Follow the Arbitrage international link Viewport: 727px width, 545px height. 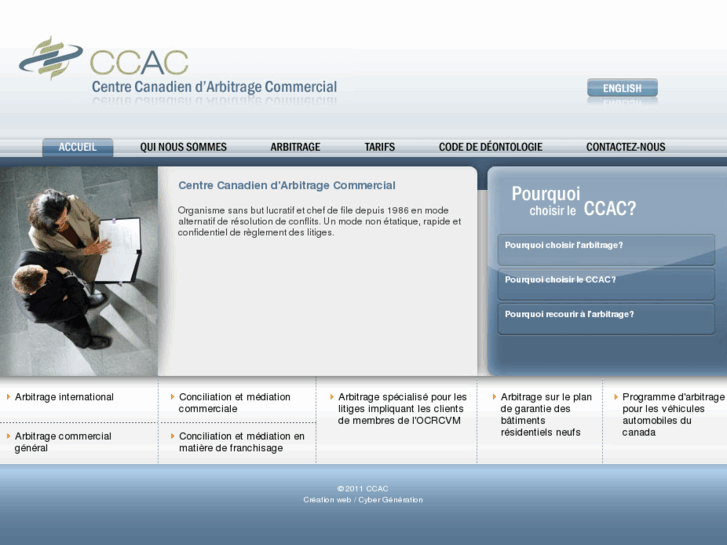coord(64,397)
